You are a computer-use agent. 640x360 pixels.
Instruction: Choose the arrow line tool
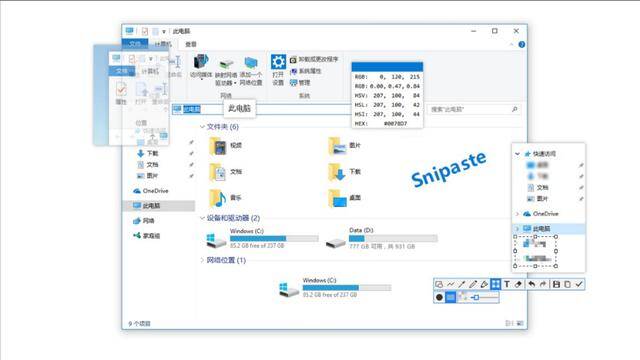[x=462, y=284]
